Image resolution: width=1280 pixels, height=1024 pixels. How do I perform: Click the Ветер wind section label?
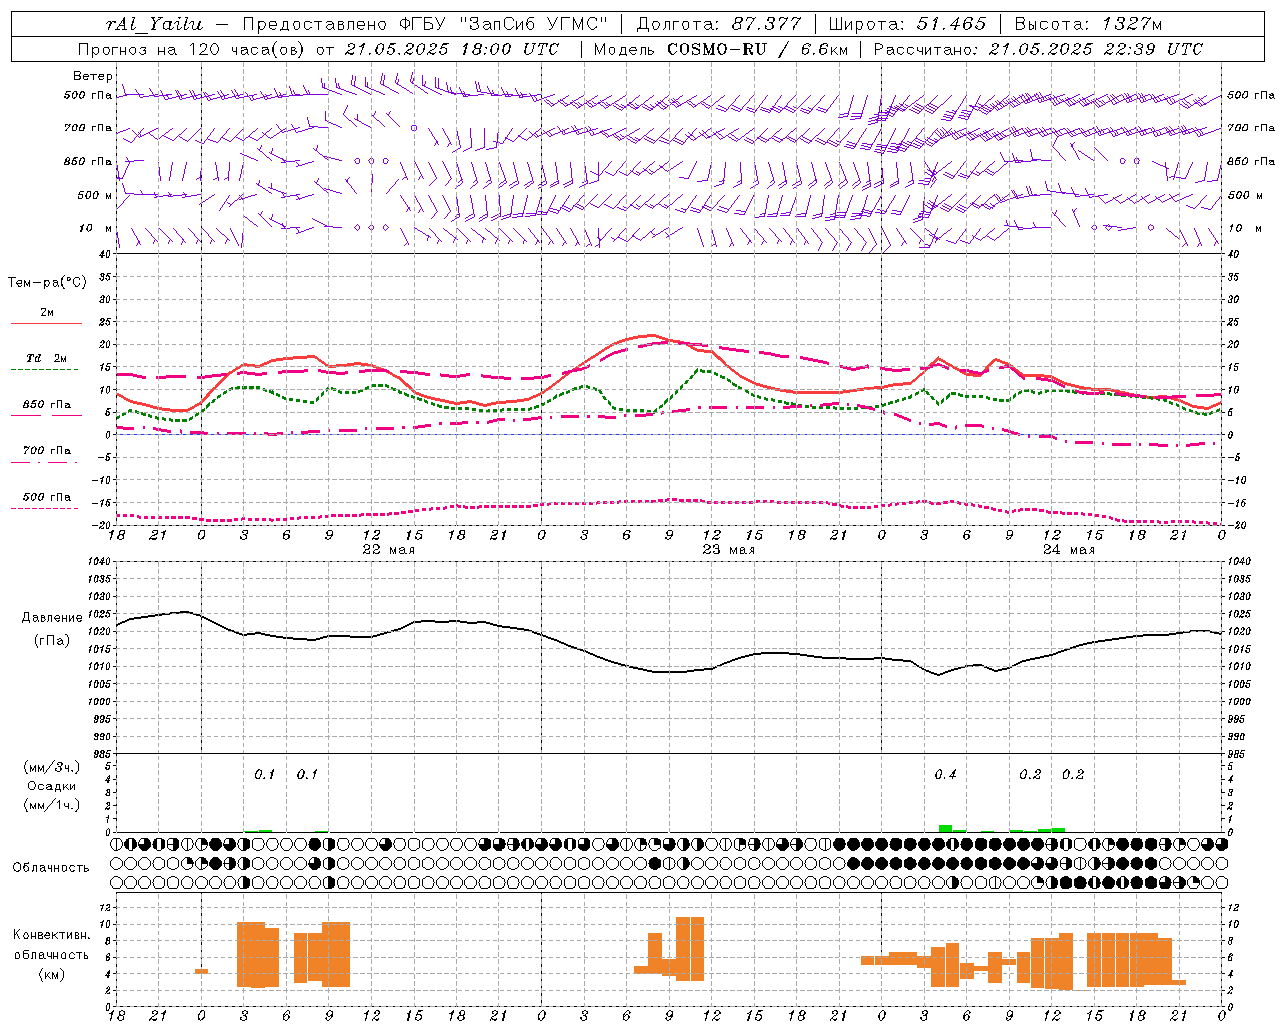click(93, 76)
